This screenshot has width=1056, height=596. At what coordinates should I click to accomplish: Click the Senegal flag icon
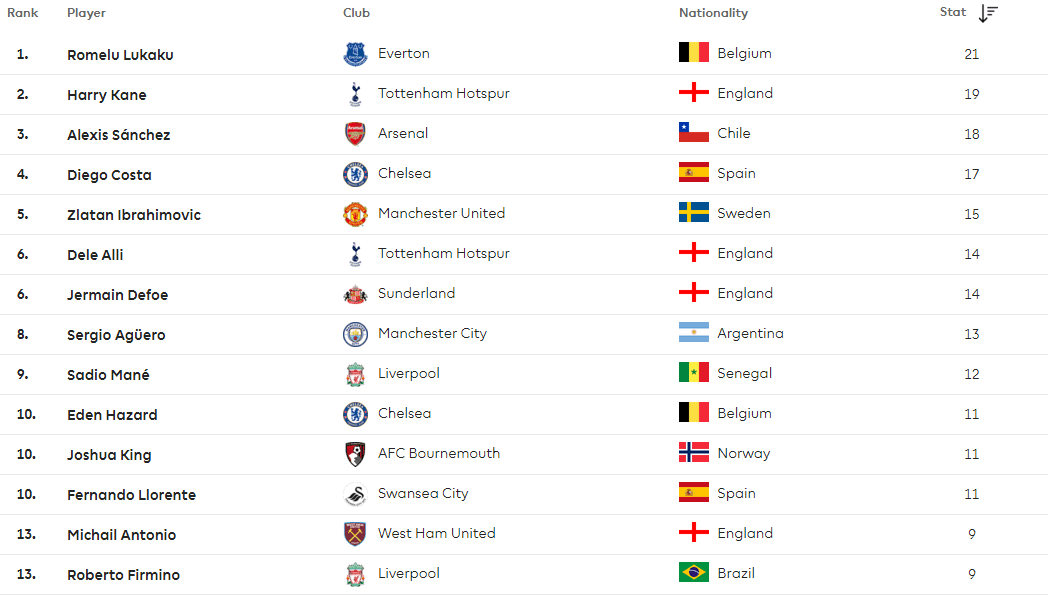693,373
